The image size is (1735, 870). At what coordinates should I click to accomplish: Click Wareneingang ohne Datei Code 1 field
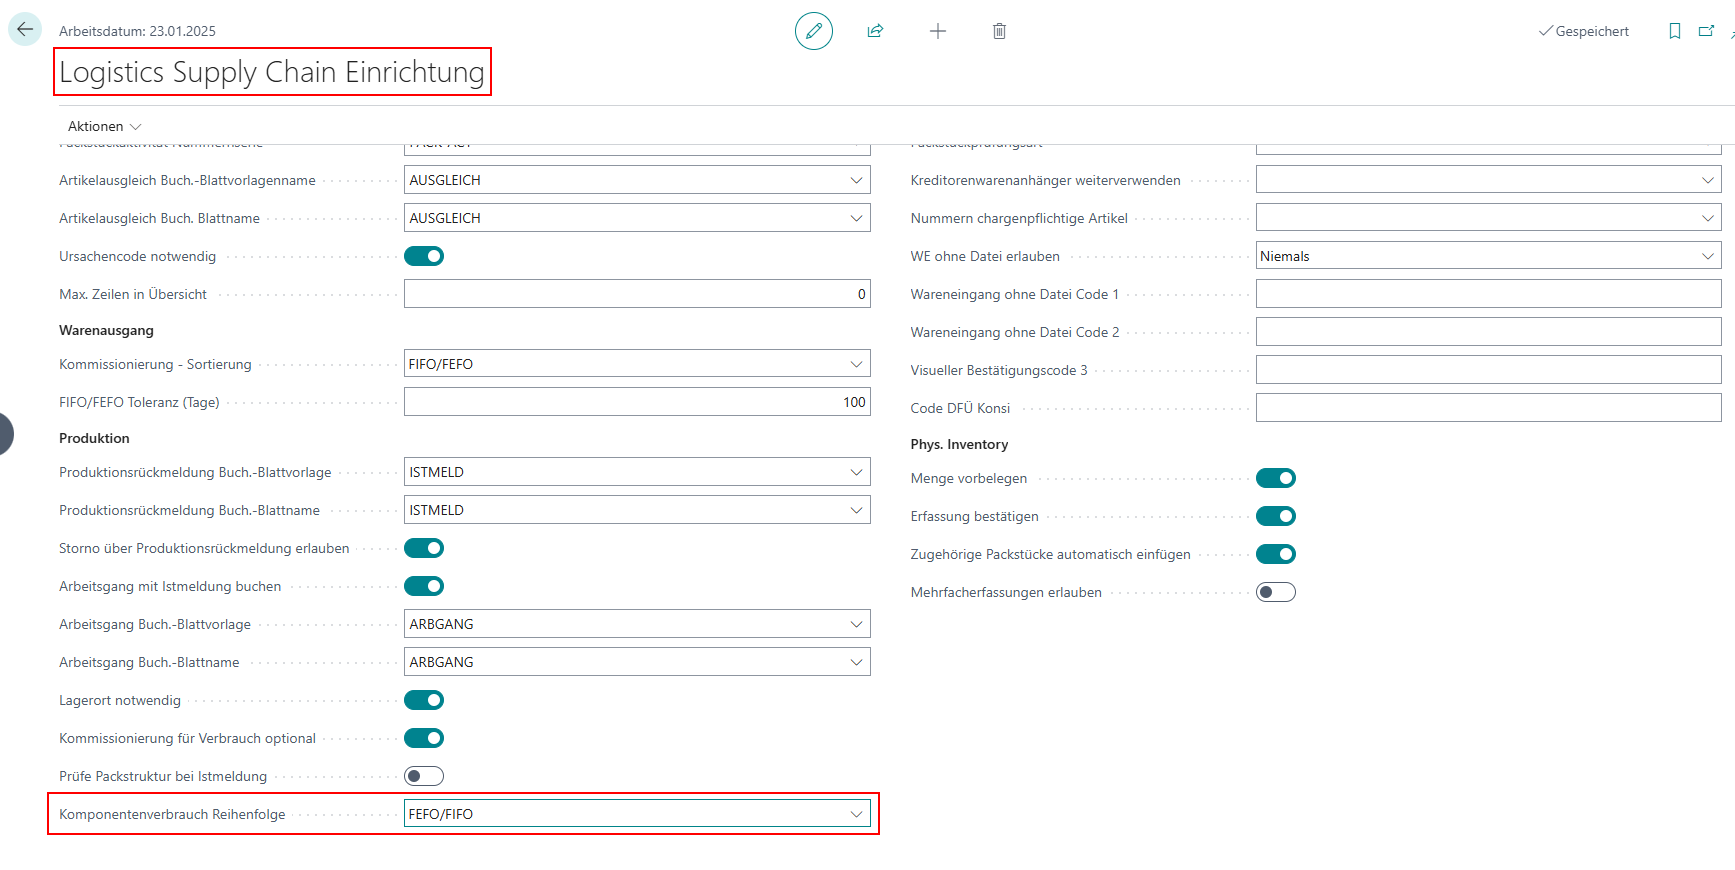coord(1487,294)
